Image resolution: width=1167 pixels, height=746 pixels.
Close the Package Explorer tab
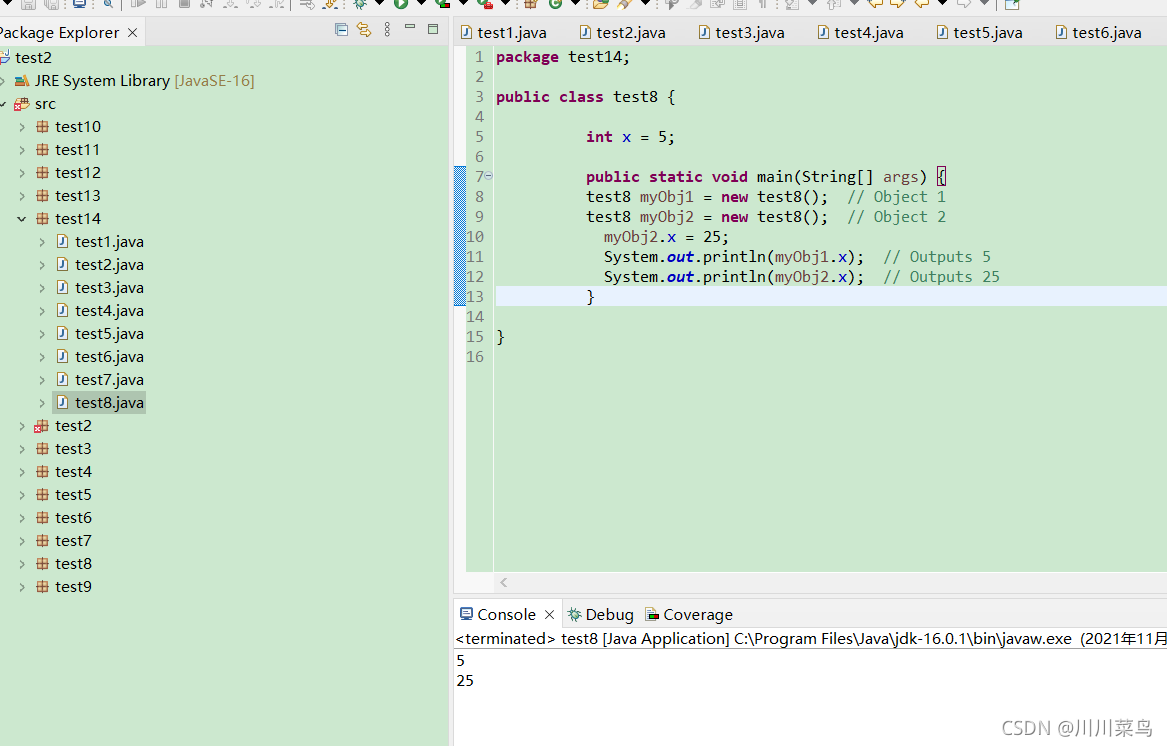click(x=132, y=33)
